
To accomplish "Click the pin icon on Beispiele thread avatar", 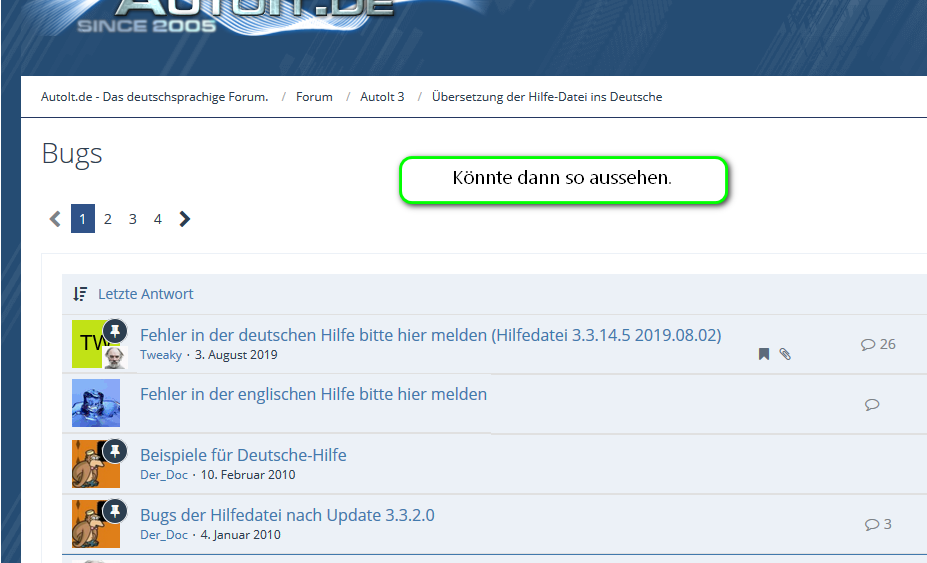I will (115, 451).
